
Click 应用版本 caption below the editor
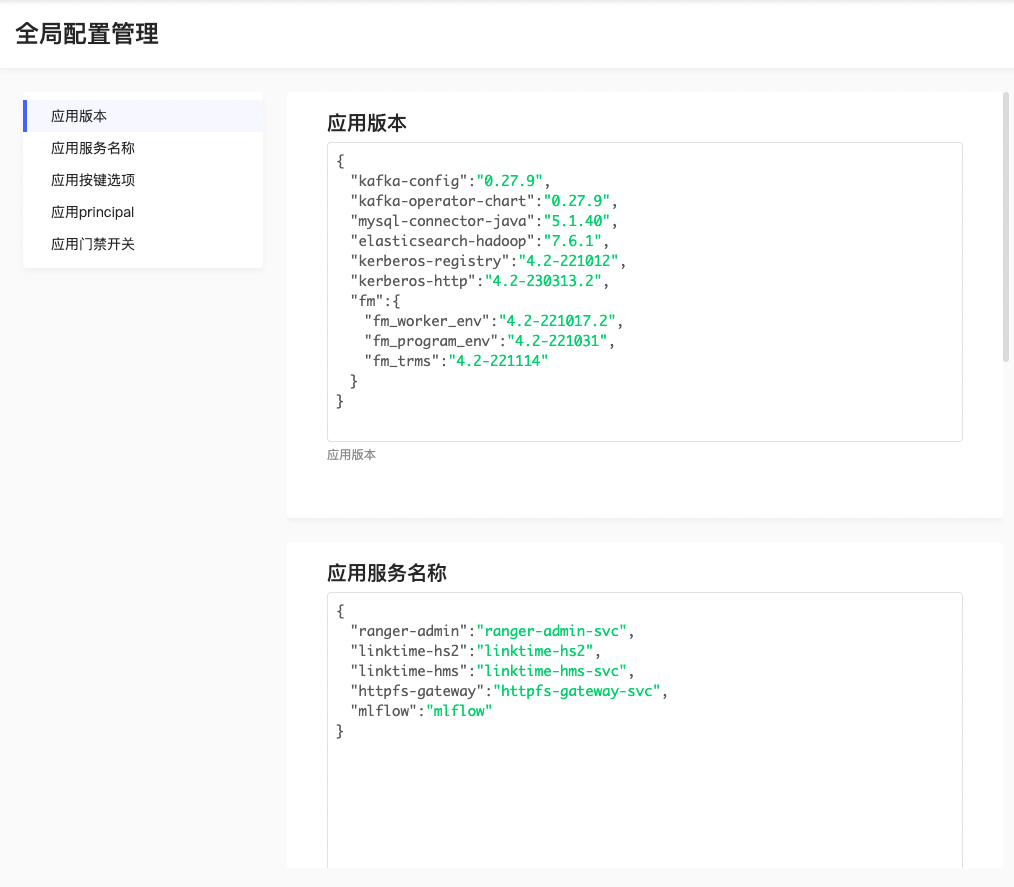[x=351, y=455]
